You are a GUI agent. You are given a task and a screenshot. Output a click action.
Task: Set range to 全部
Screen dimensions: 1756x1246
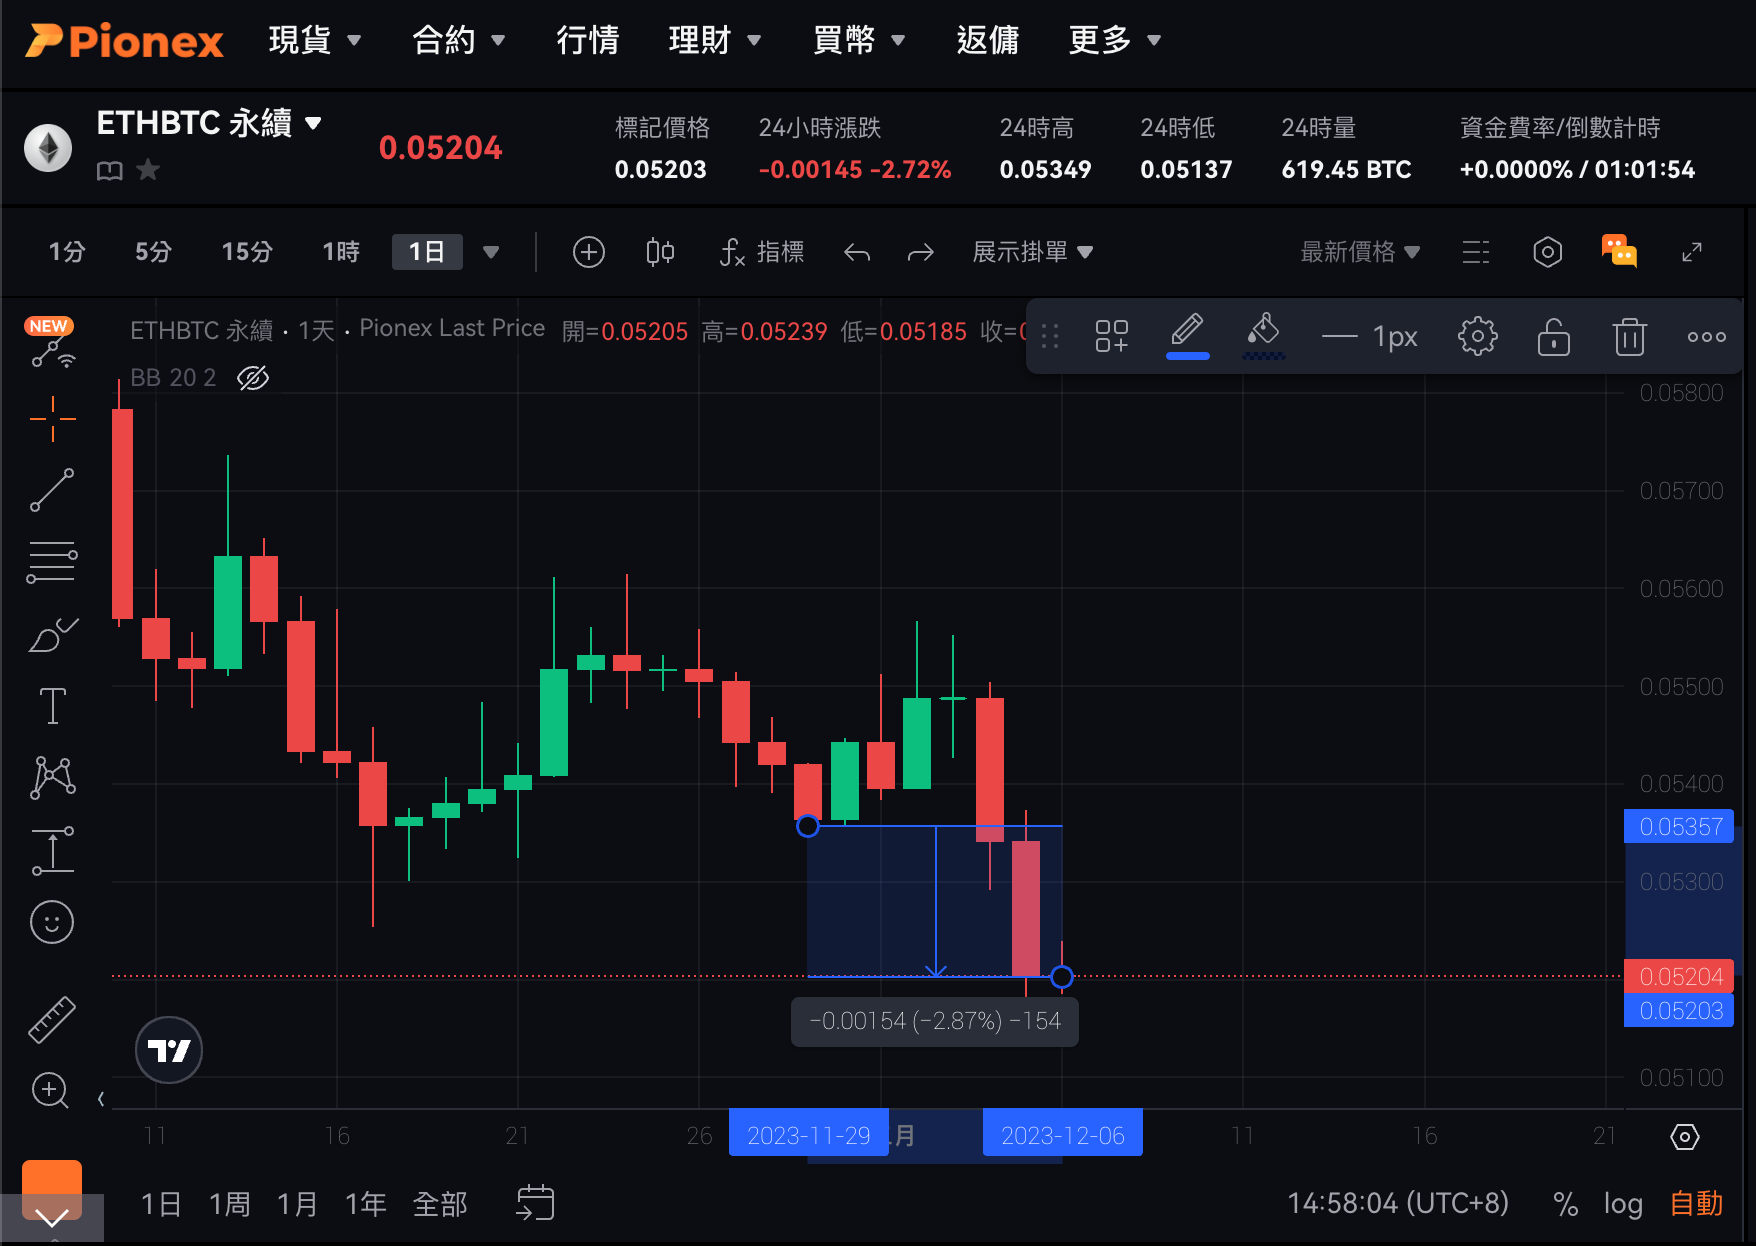[x=440, y=1203]
